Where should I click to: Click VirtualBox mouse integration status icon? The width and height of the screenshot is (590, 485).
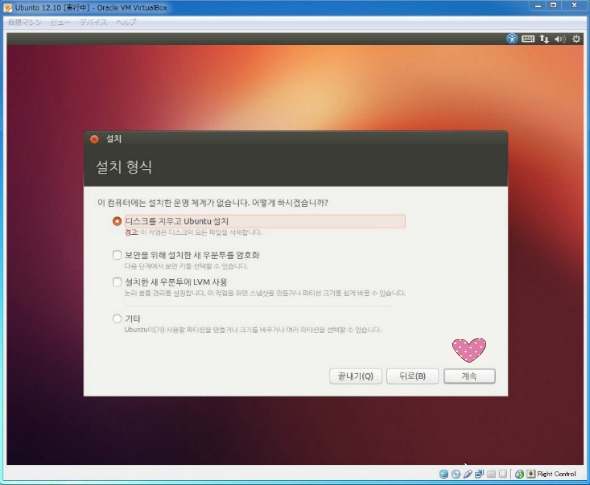pos(520,474)
